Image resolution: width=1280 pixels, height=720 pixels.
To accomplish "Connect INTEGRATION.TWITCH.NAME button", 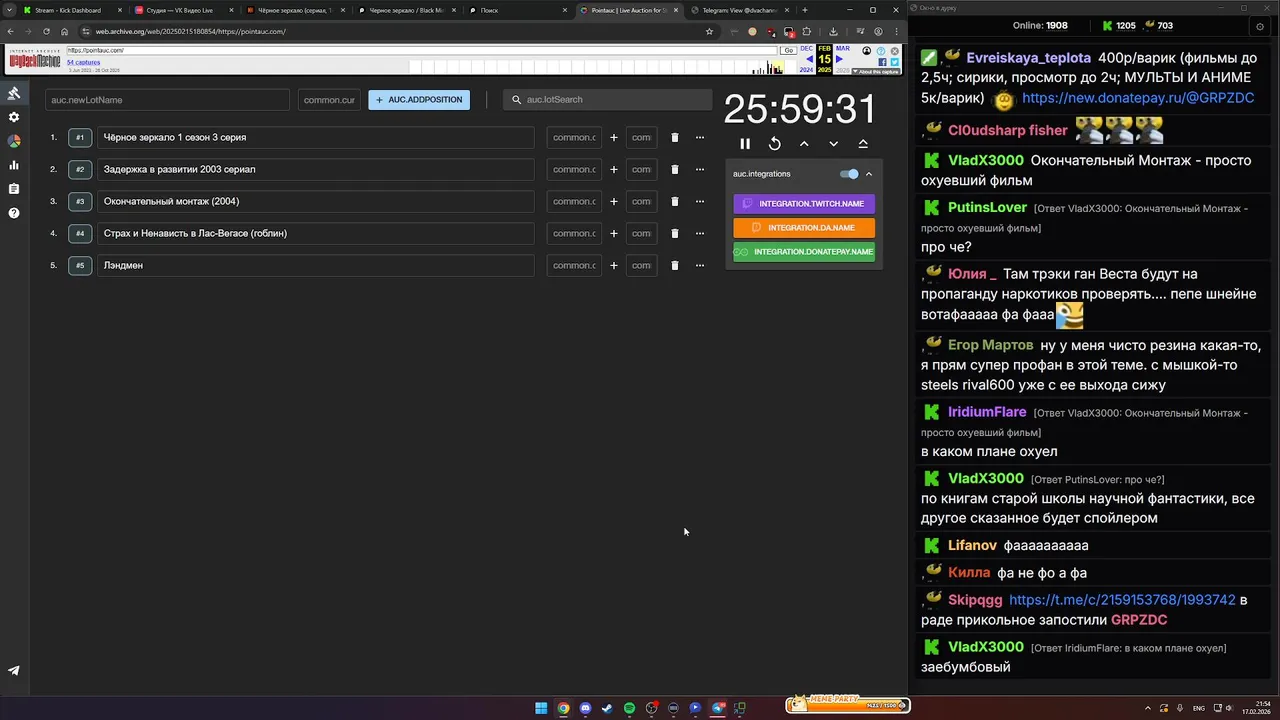I will click(x=804, y=204).
